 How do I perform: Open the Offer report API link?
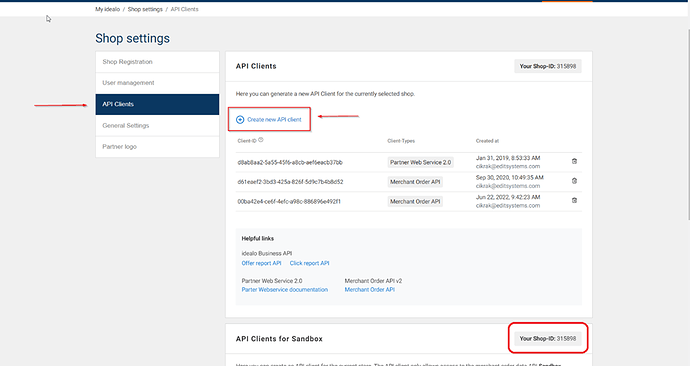coord(261,263)
